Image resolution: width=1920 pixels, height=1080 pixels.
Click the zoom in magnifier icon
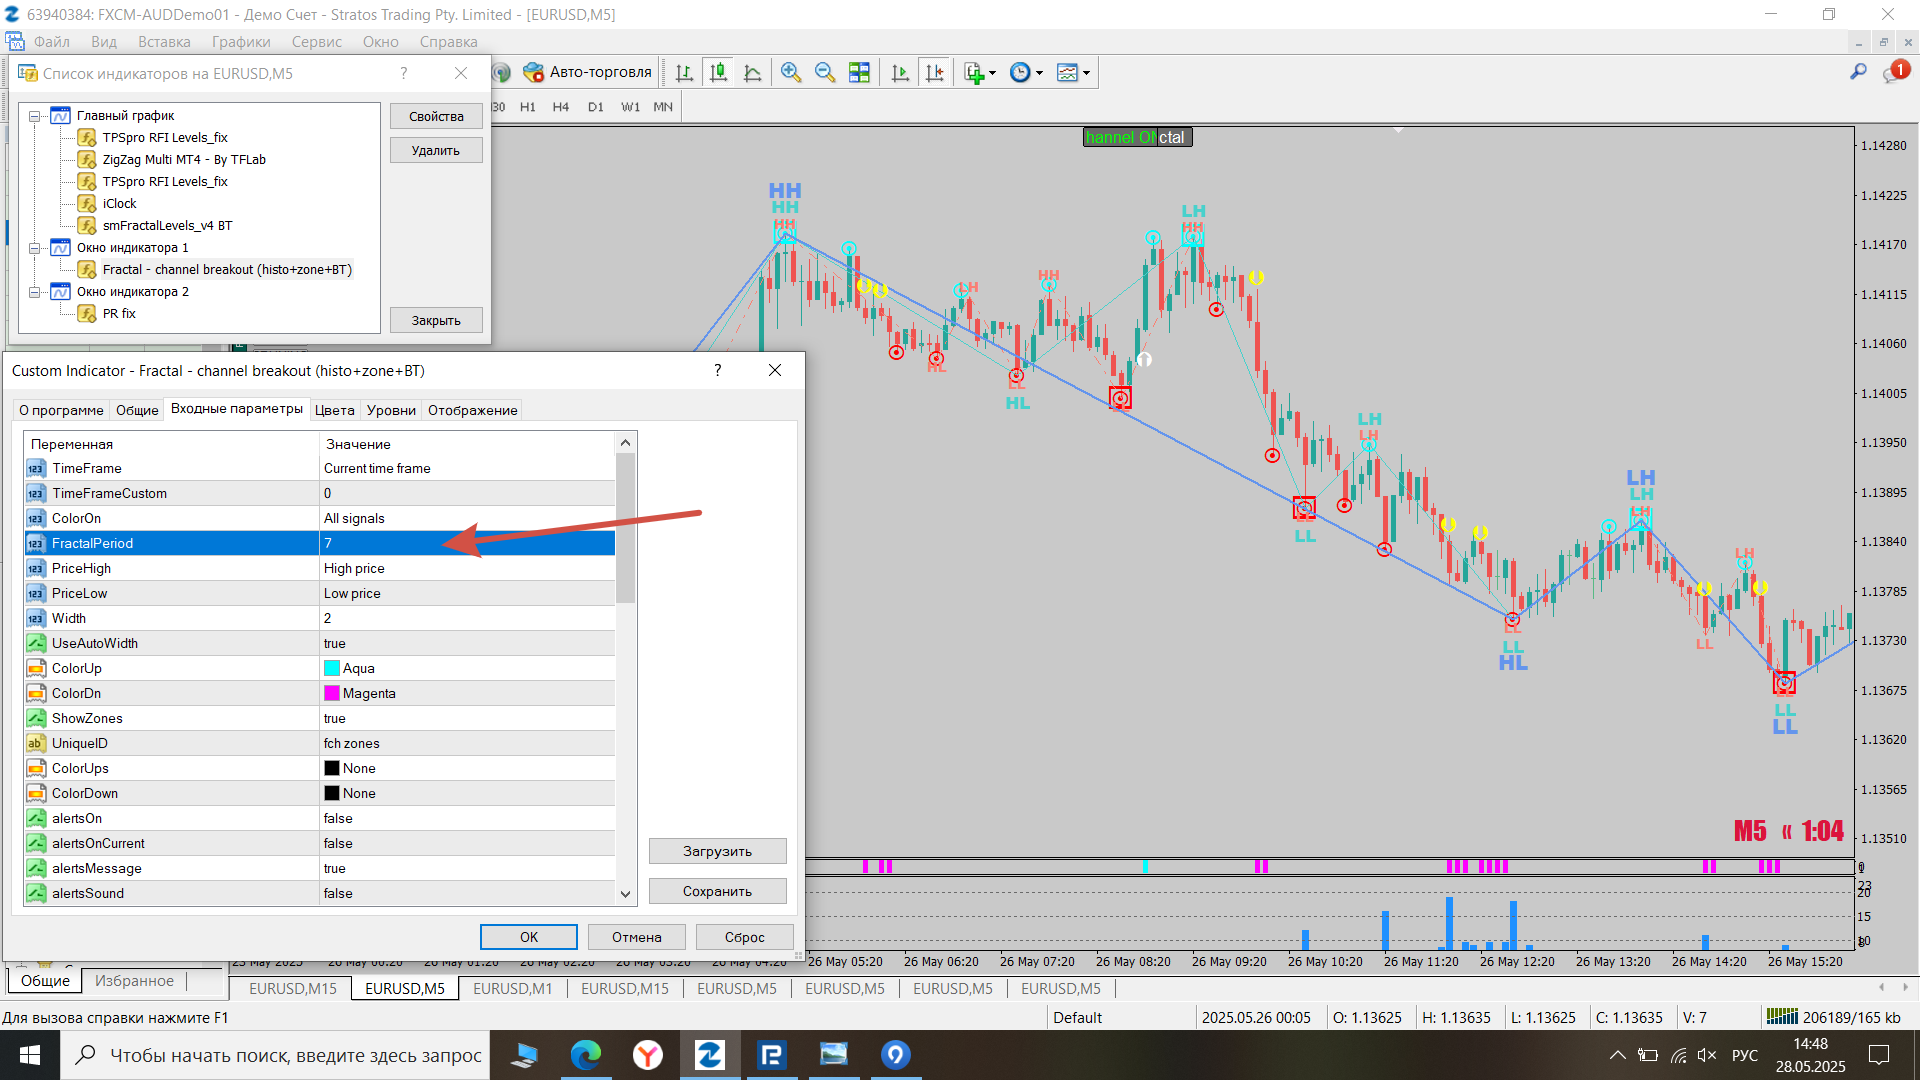click(791, 72)
